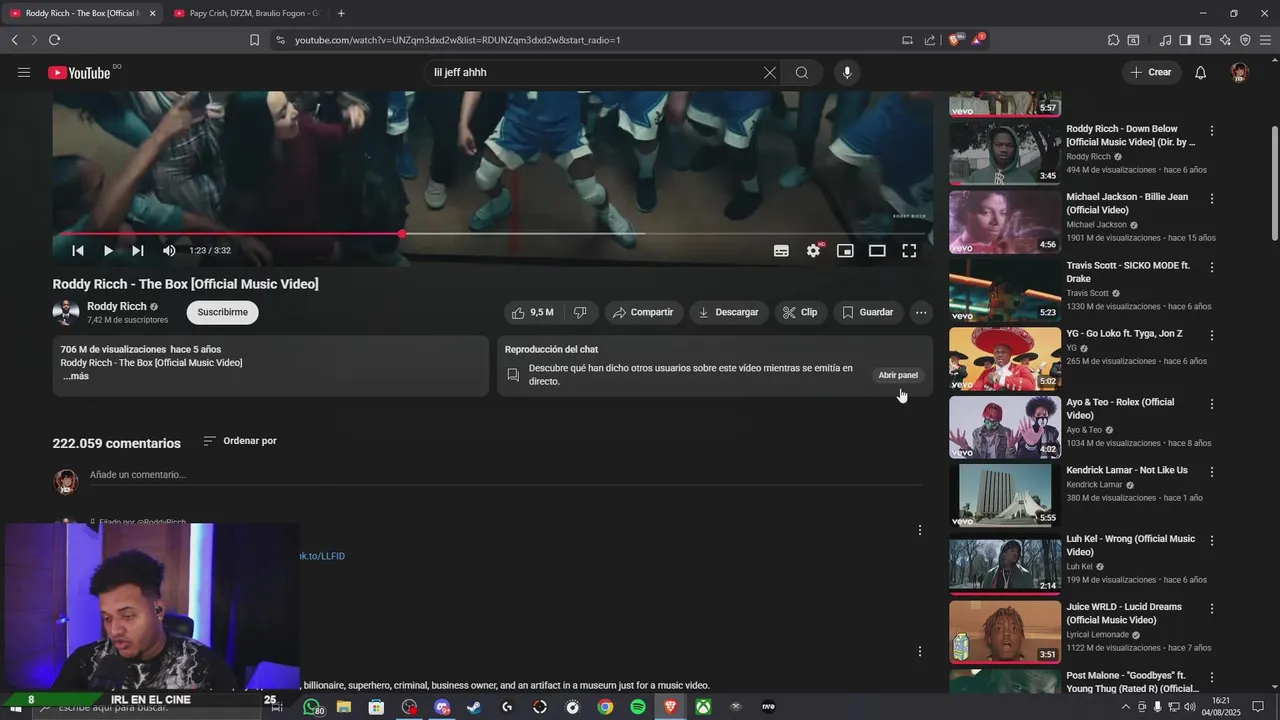1280x720 pixels.
Task: Mute the video volume
Action: pos(169,251)
